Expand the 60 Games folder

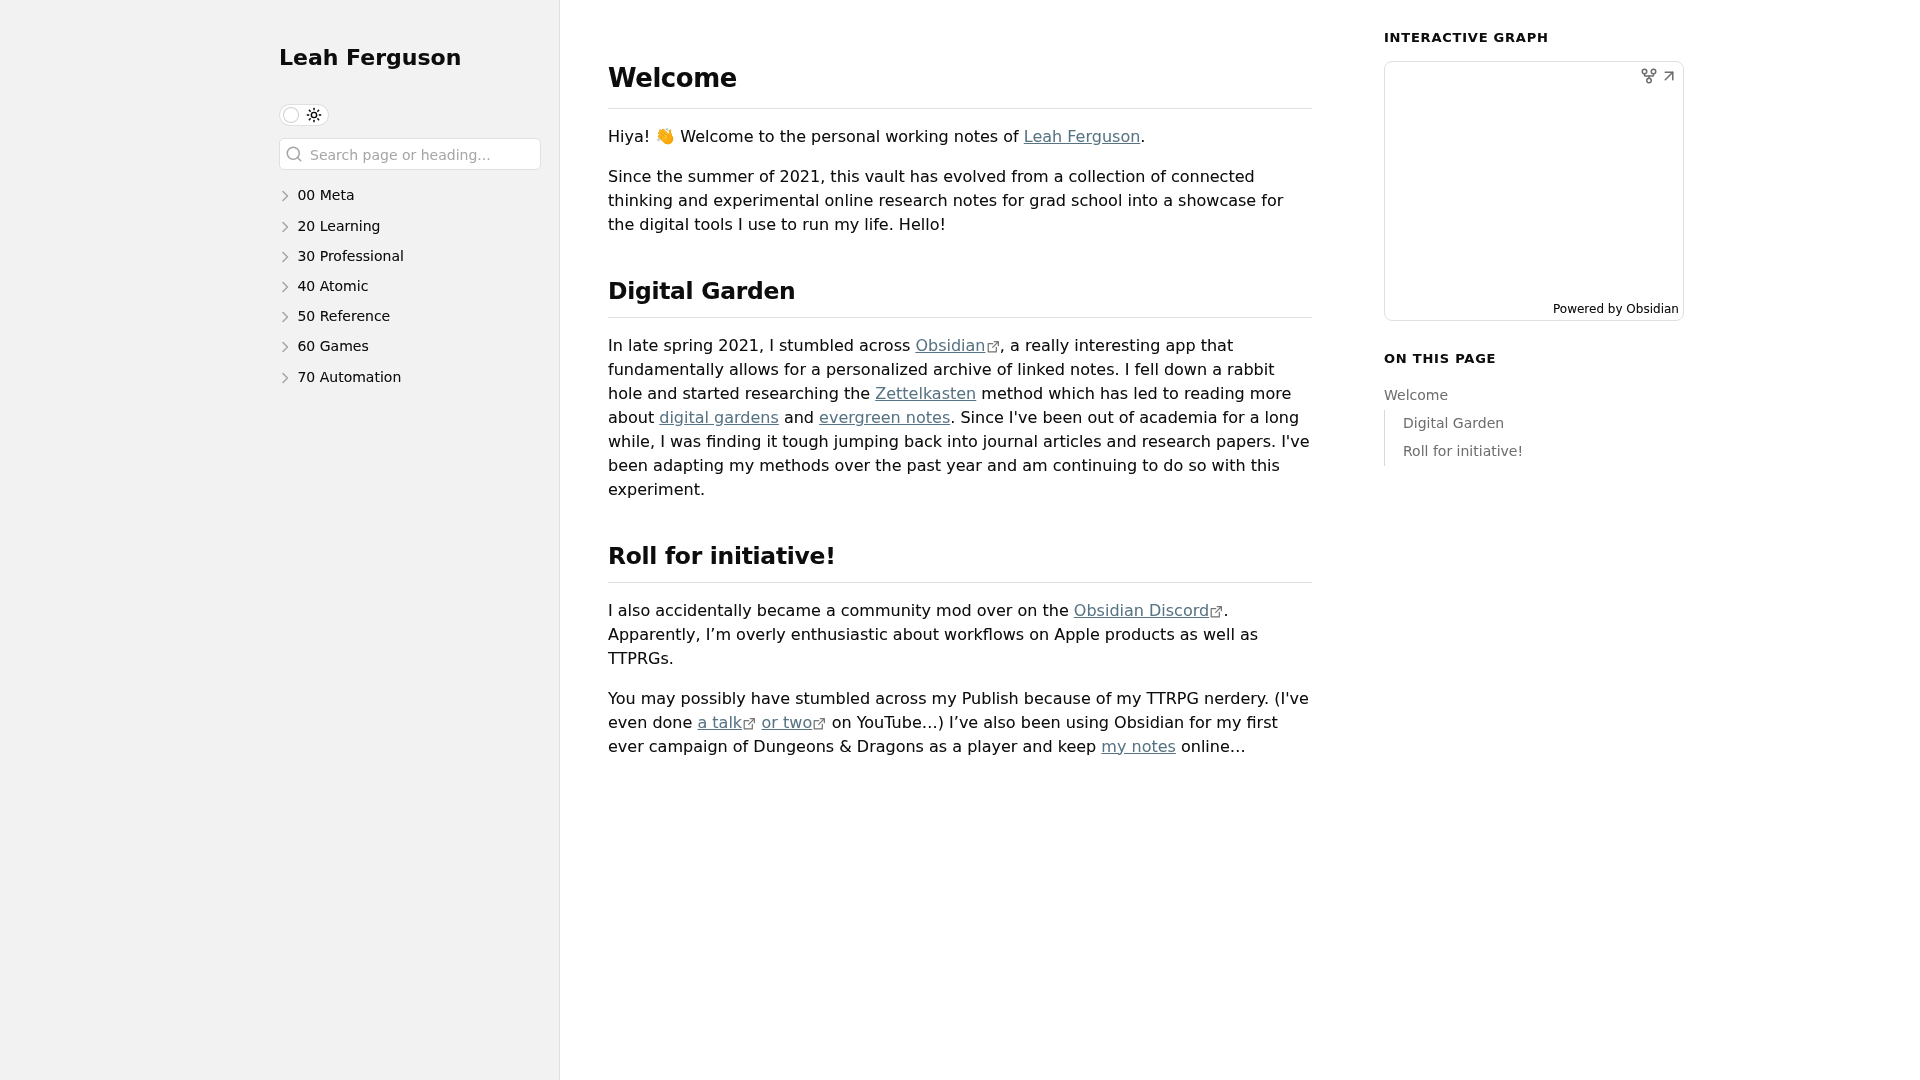(323, 346)
